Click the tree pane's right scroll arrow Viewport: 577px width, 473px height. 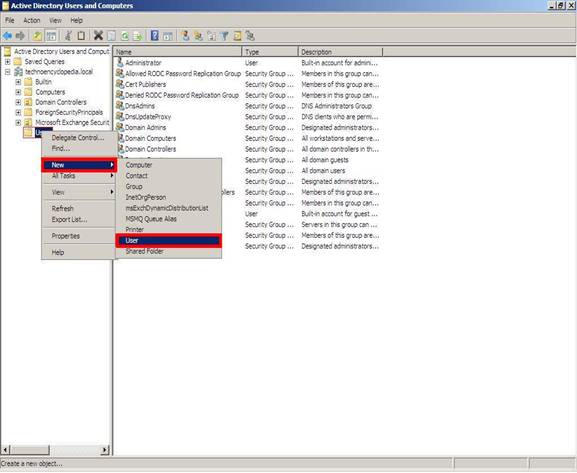pos(105,450)
